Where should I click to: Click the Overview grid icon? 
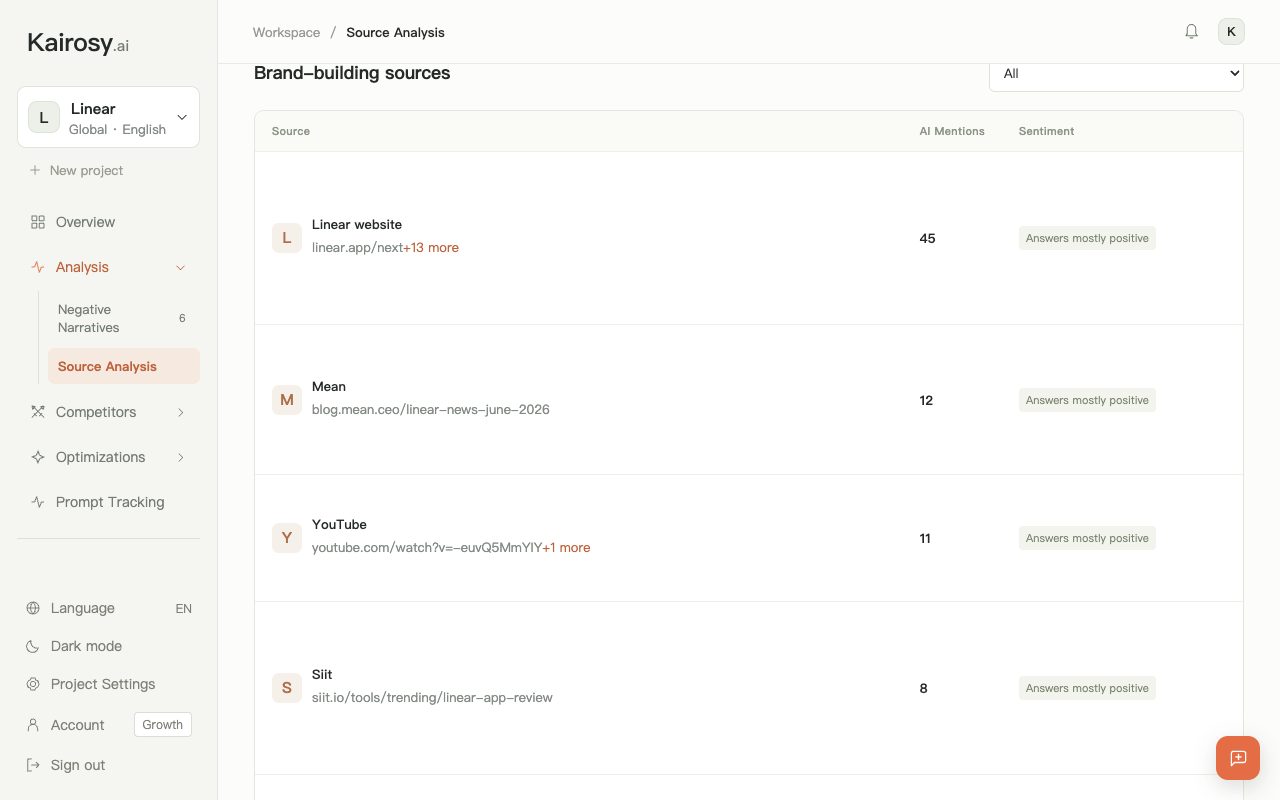click(x=38, y=222)
